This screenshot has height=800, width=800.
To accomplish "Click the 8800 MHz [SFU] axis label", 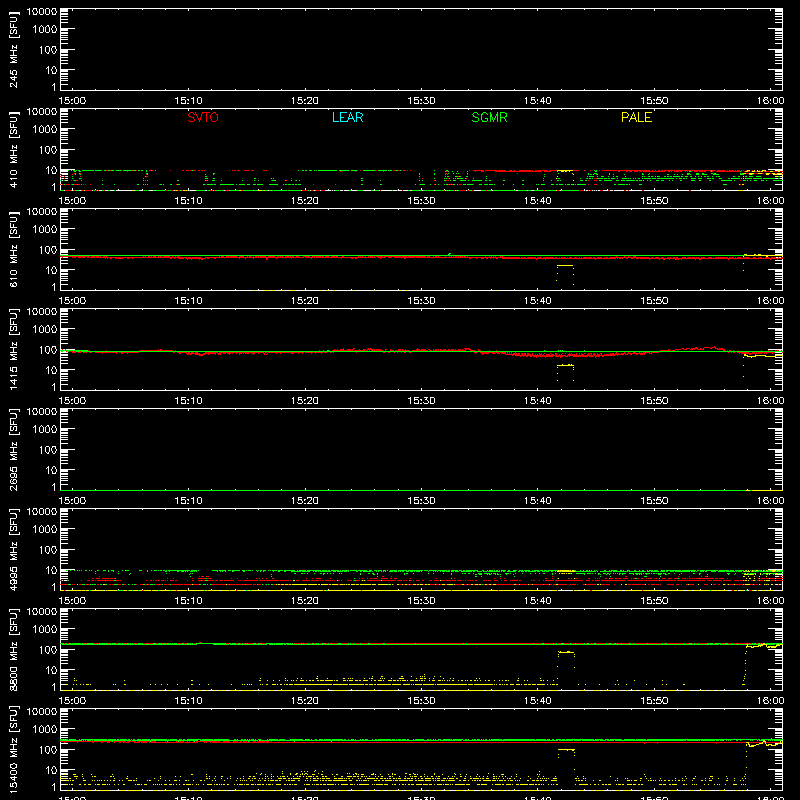I will pyautogui.click(x=14, y=649).
